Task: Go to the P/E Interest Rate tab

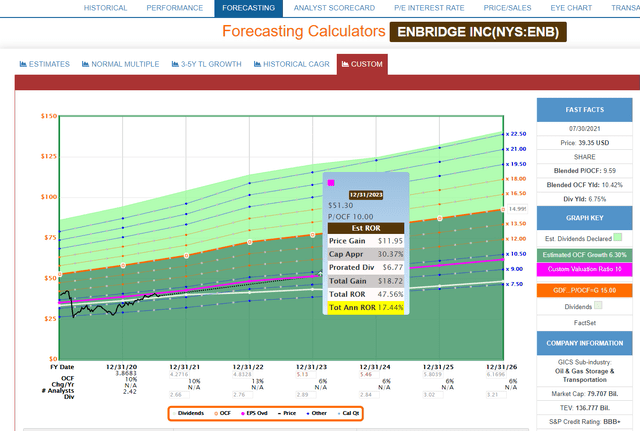Action: [429, 8]
